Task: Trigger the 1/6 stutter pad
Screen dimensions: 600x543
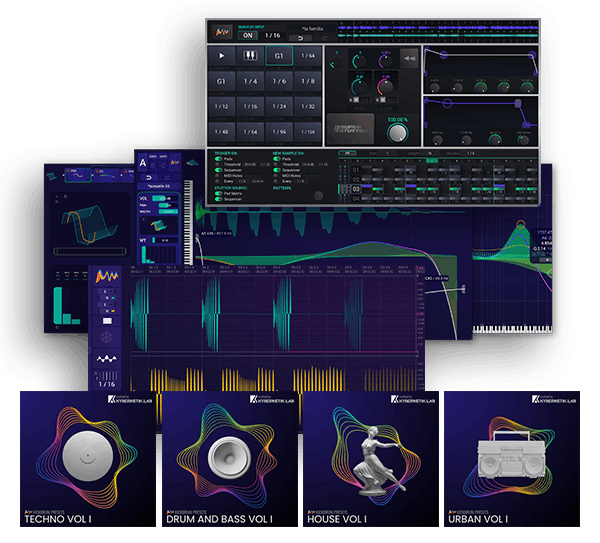Action: [x=279, y=81]
